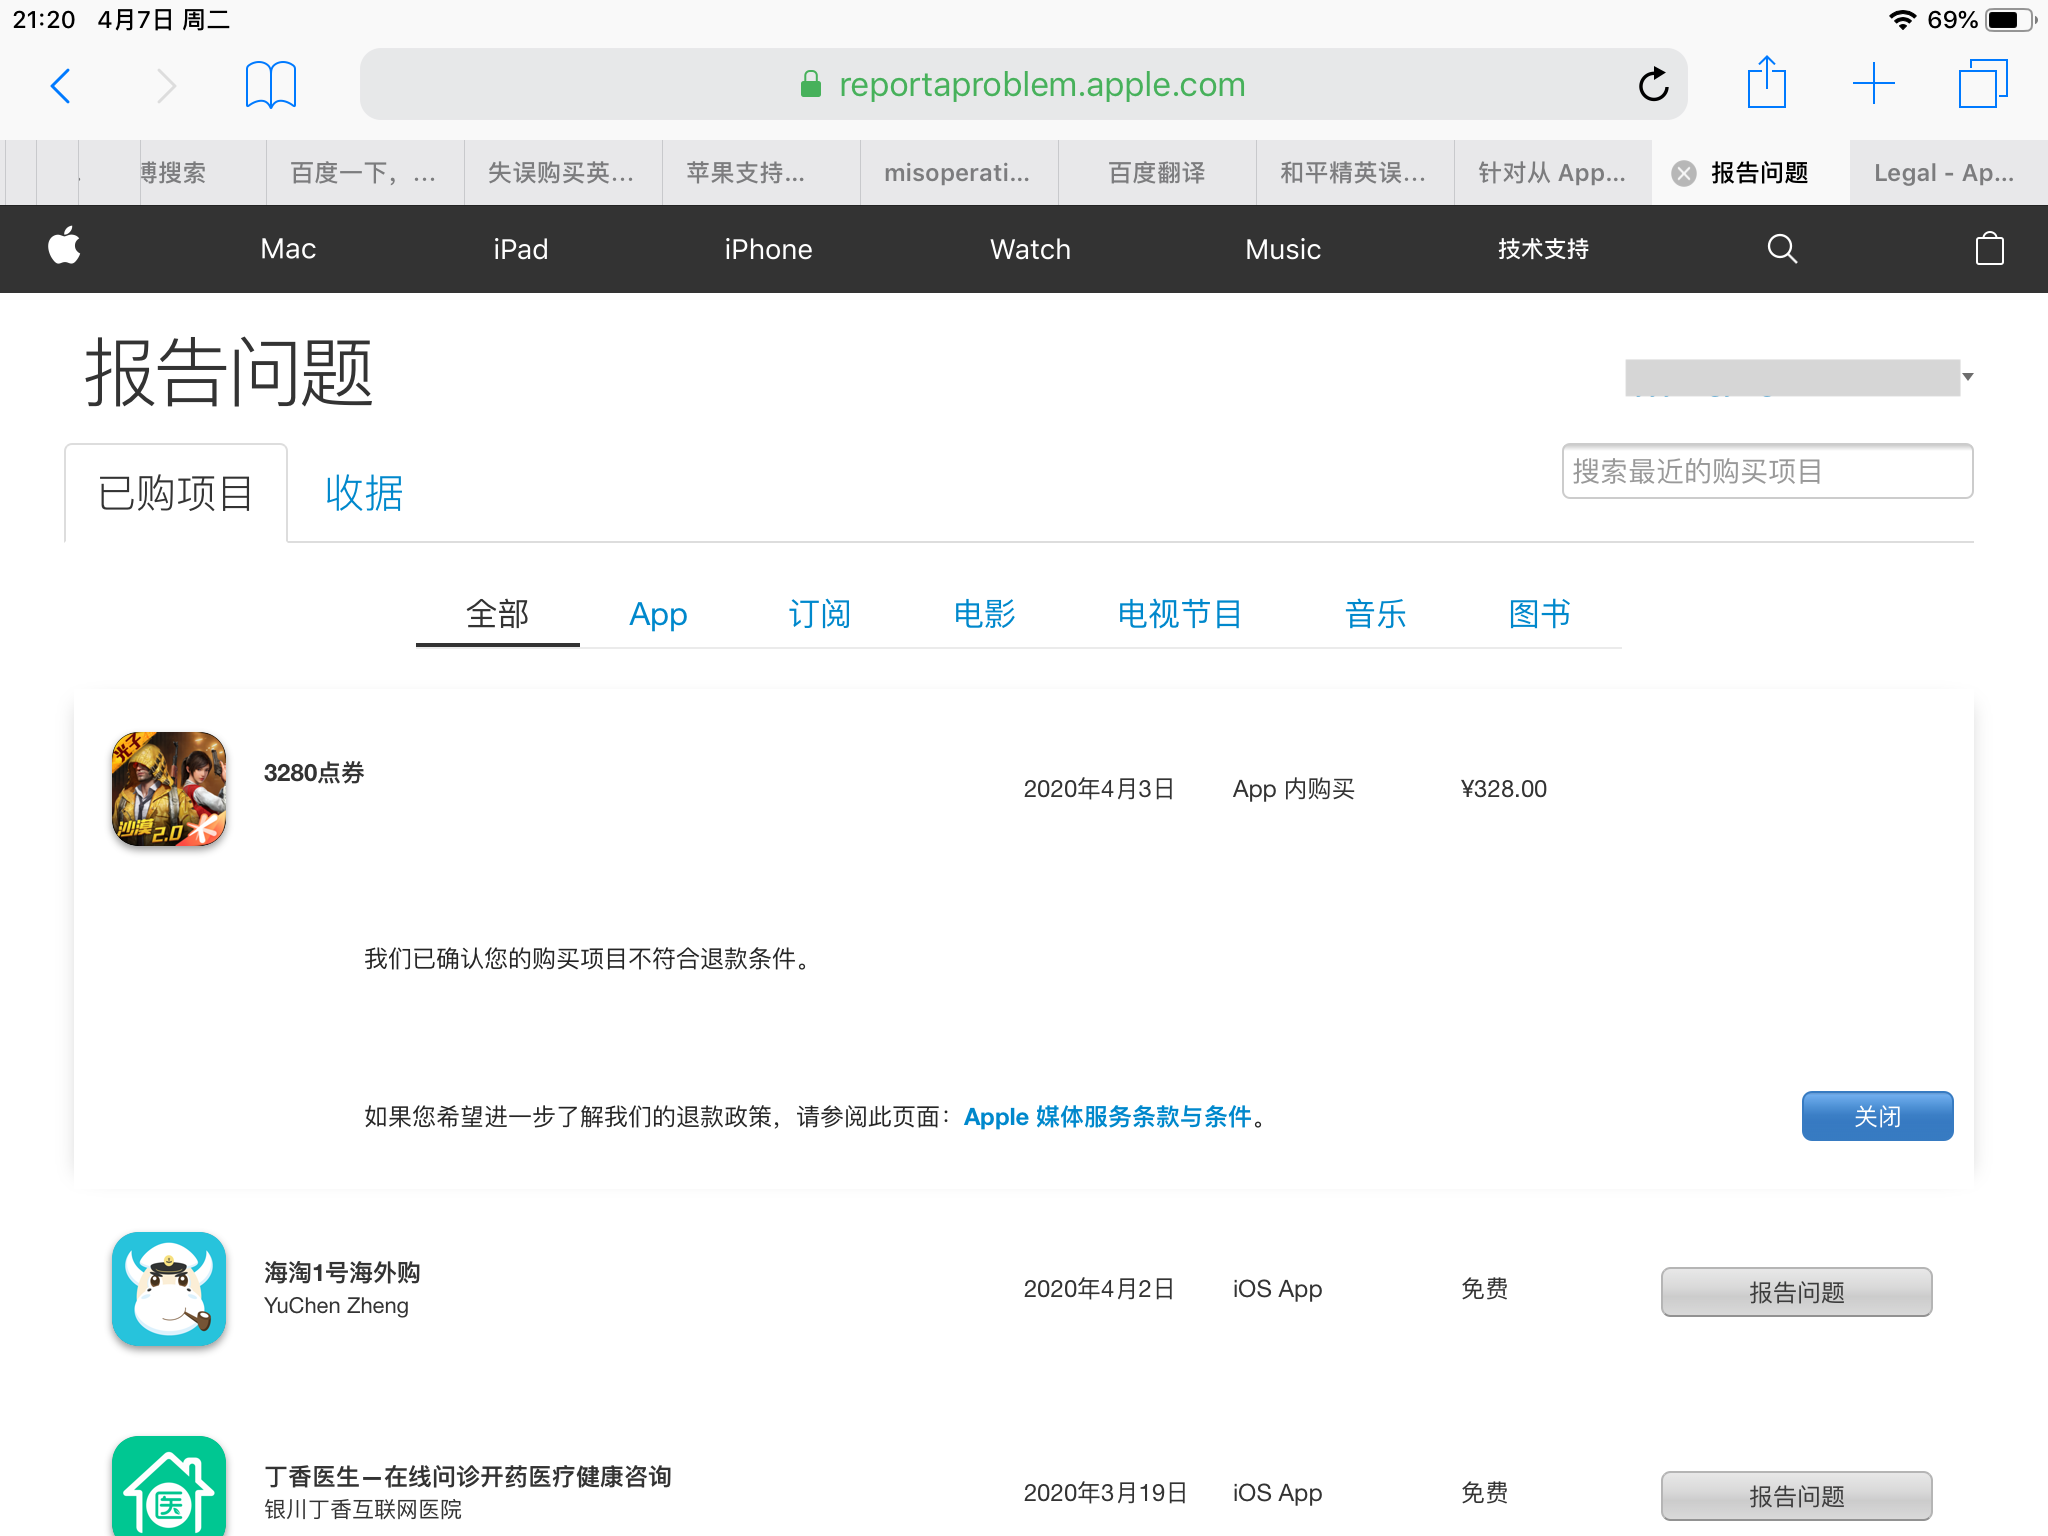
Task: Expand the account dropdown arrow
Action: (1967, 377)
